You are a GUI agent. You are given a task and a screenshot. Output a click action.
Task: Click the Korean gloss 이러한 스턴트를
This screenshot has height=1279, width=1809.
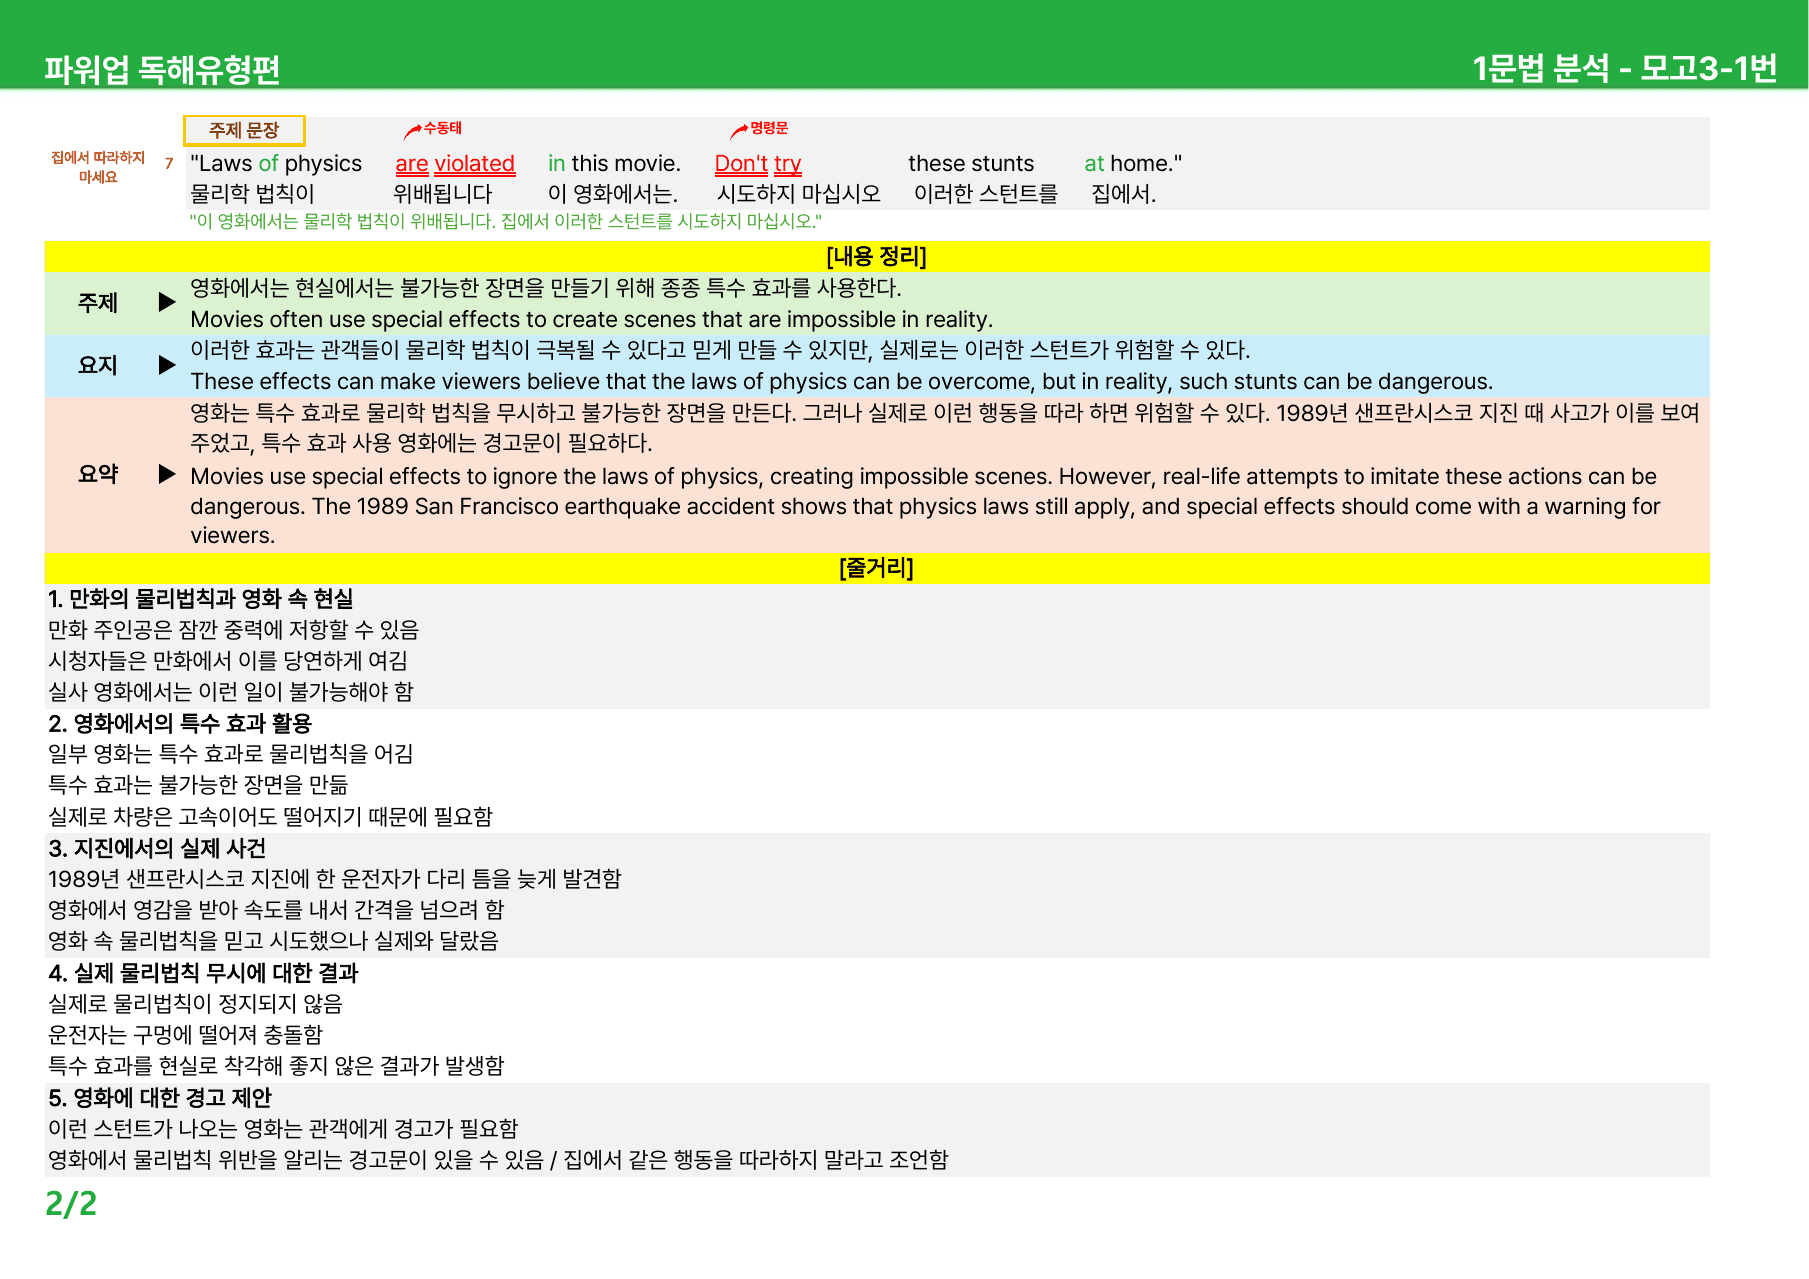tap(986, 193)
